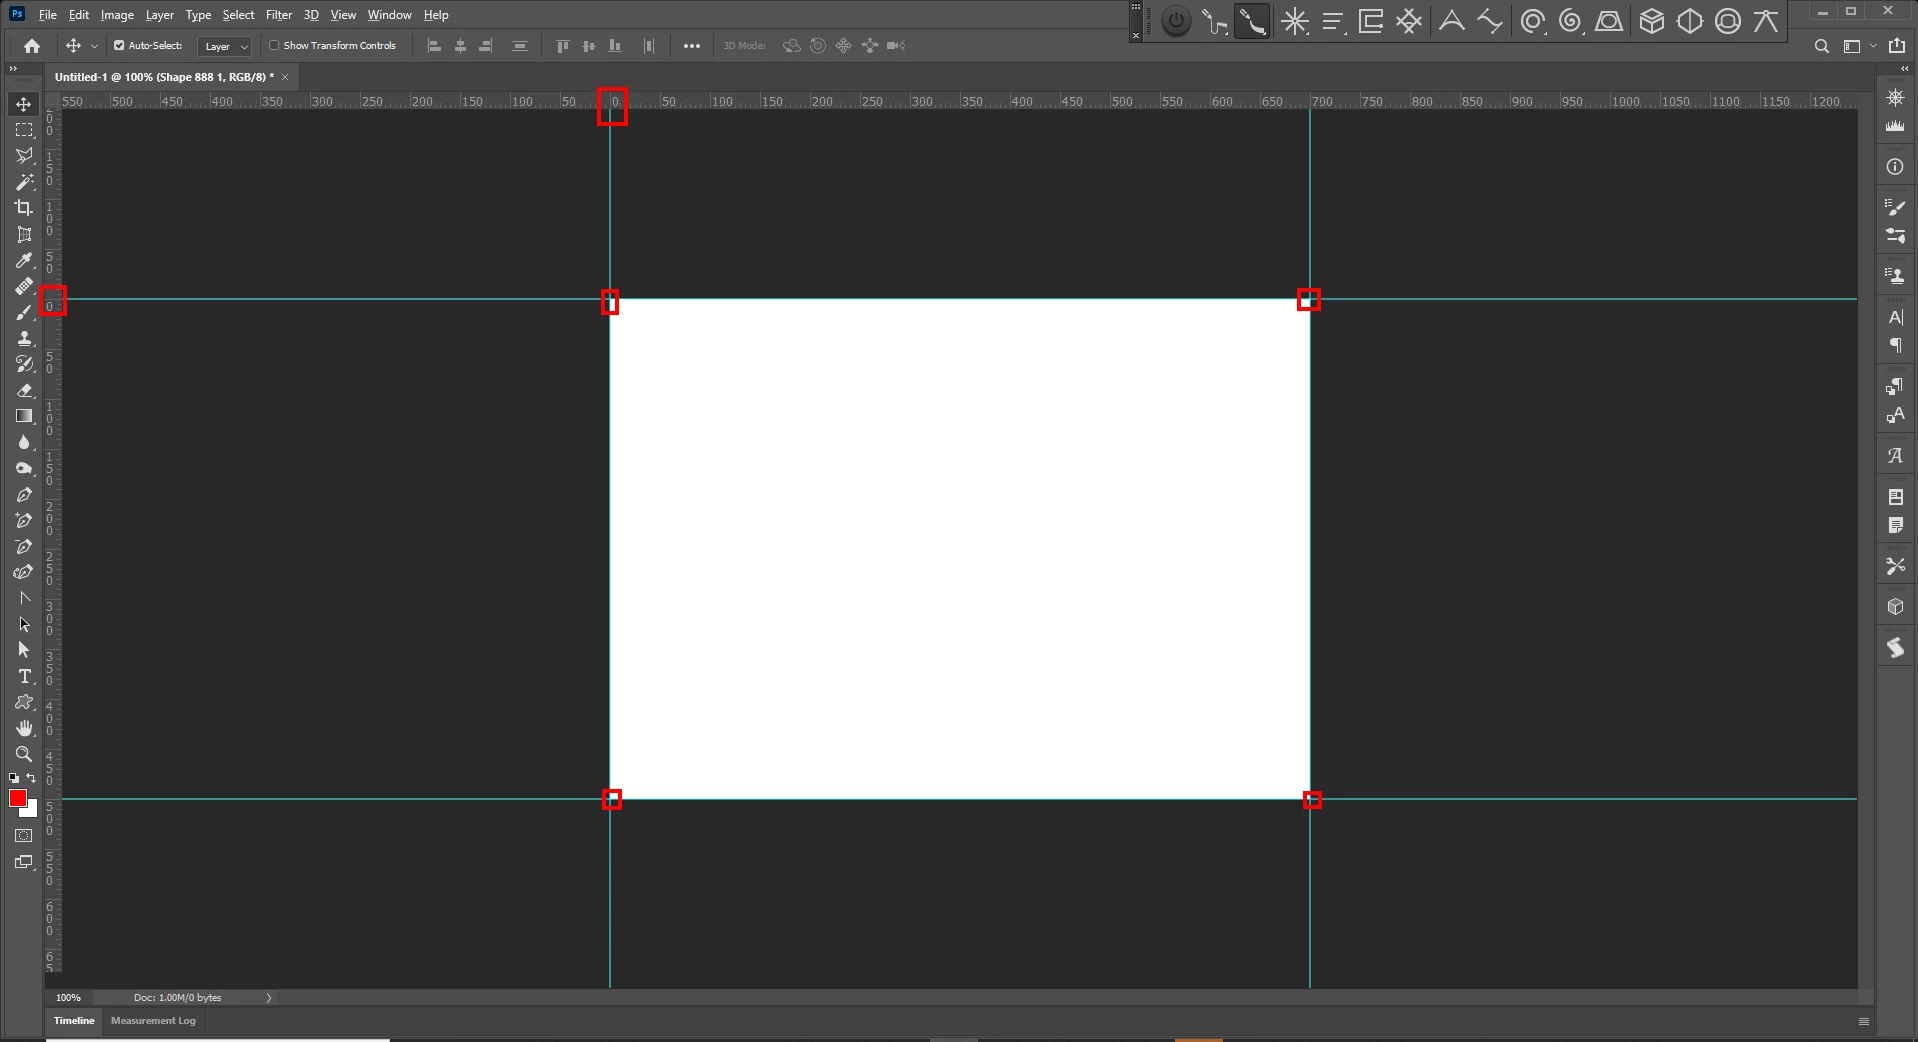Viewport: 1918px width, 1042px height.
Task: Click the red foreground color swatch
Action: 18,798
